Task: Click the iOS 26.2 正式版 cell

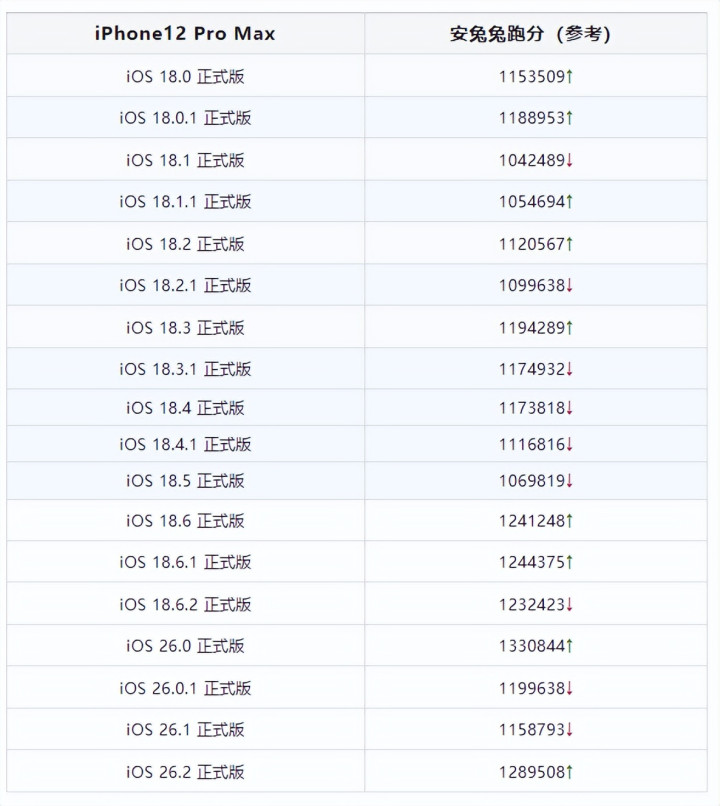Action: click(x=185, y=772)
